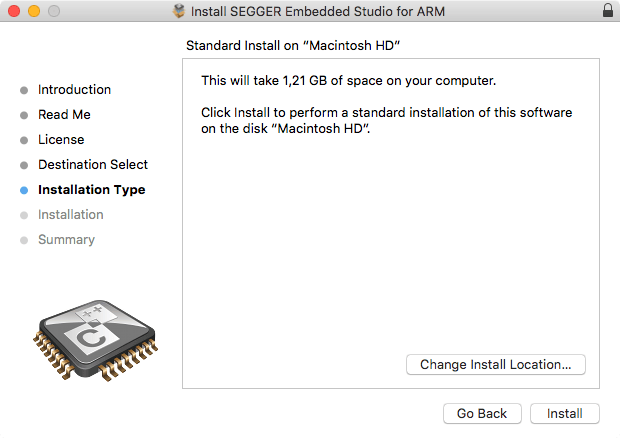
Task: Select the Destination Select step
Action: (x=93, y=164)
